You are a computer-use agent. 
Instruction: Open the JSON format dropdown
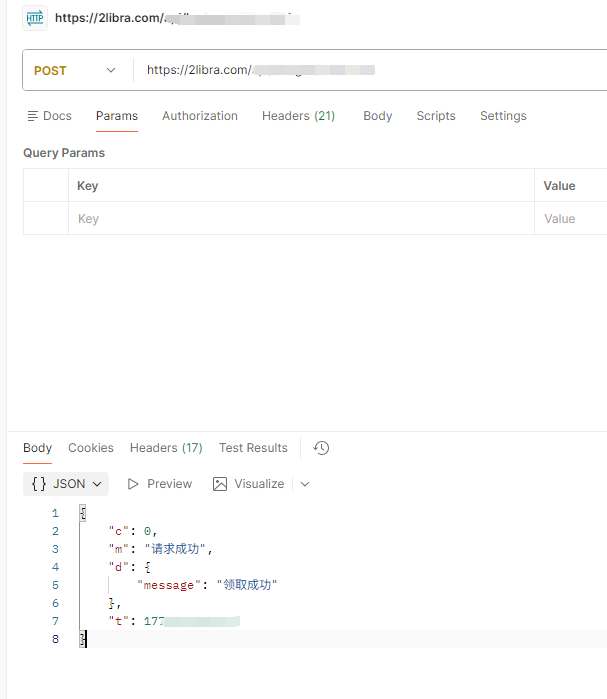coord(66,484)
